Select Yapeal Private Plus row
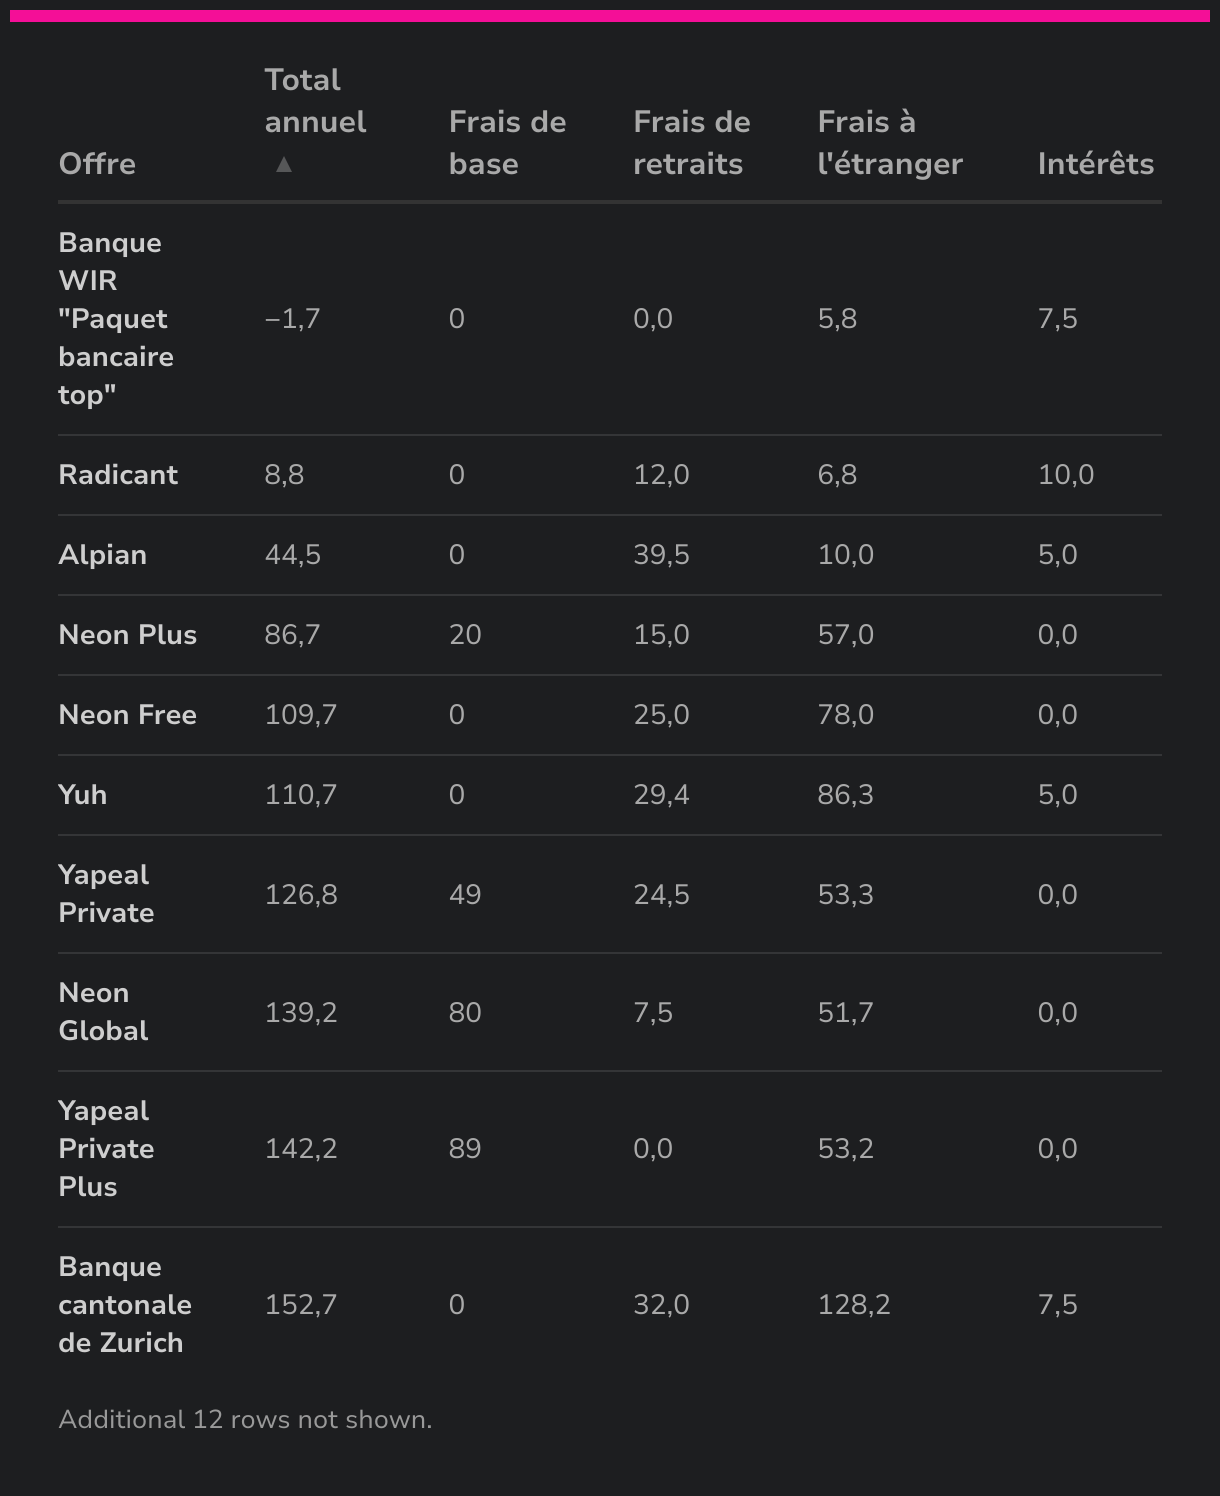 (610, 1149)
